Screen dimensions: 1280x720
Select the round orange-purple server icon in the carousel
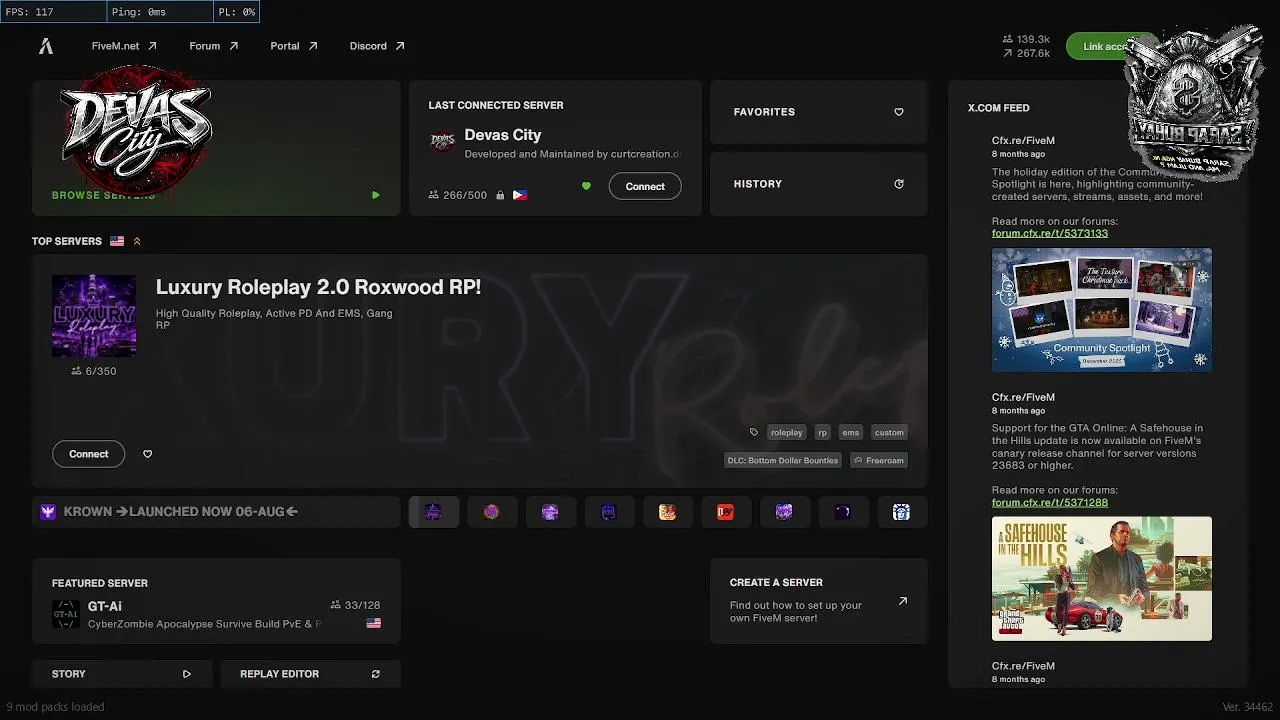[x=491, y=512]
